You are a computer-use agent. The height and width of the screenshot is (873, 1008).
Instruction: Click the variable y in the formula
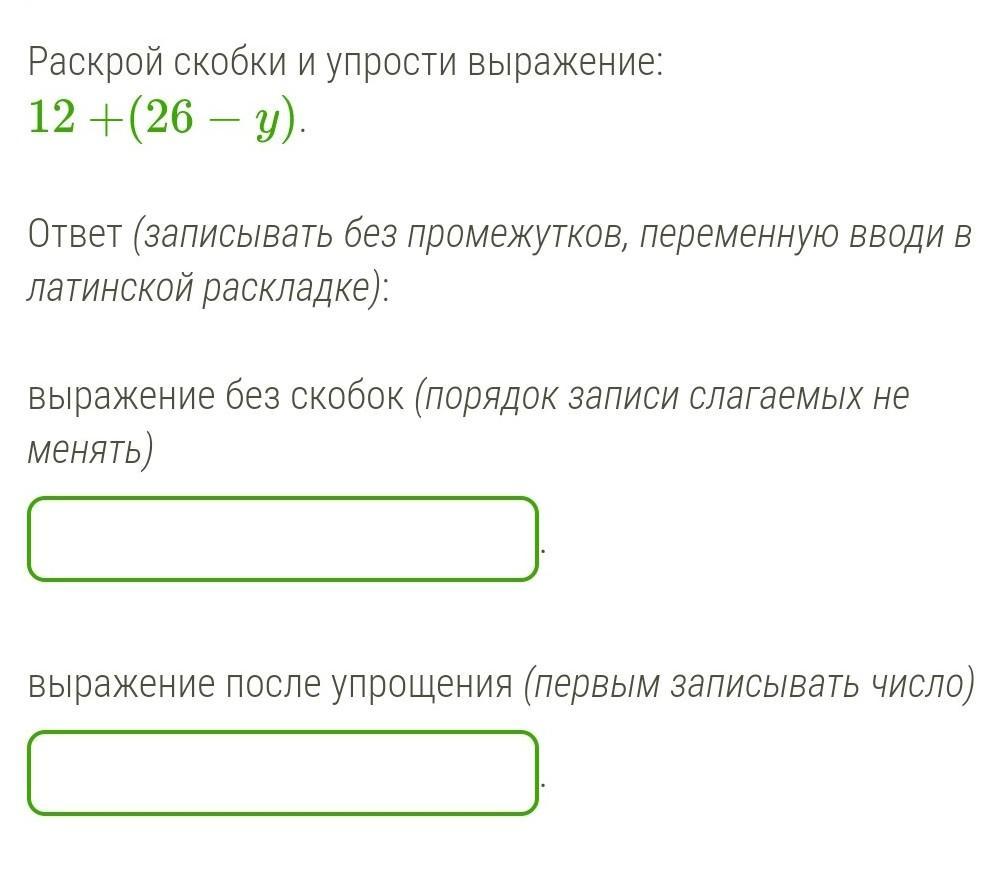[267, 123]
